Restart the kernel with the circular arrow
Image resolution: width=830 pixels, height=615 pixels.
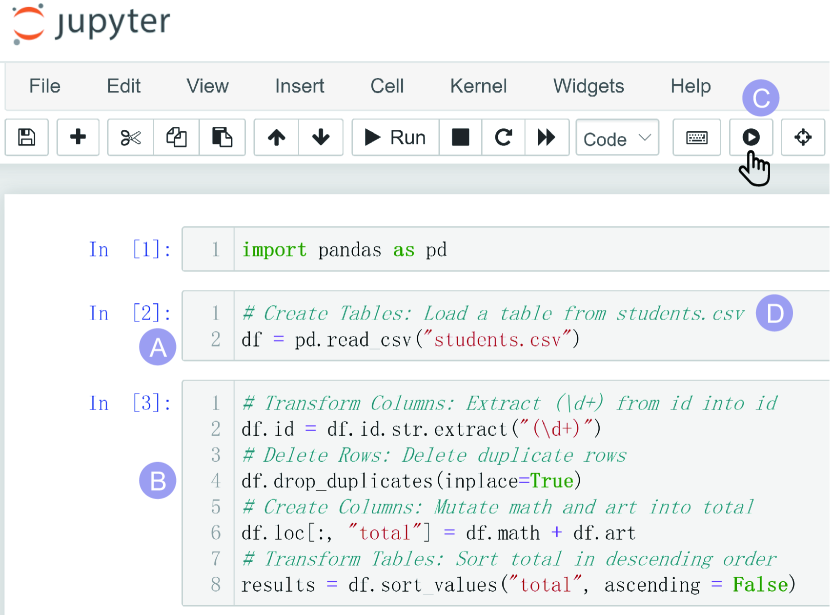pos(504,138)
